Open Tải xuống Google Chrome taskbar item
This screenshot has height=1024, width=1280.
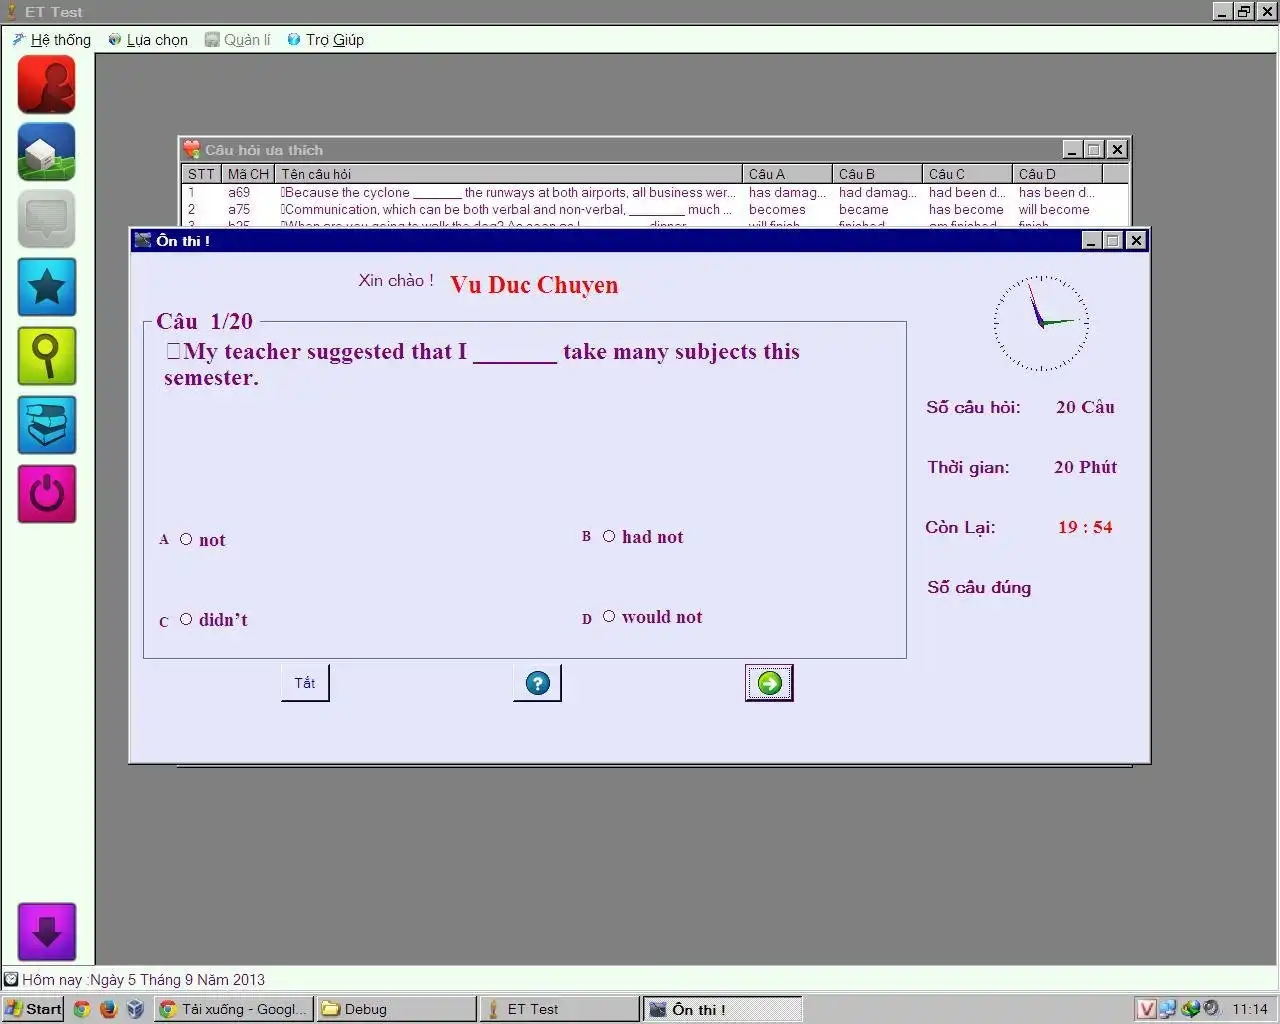(234, 1009)
